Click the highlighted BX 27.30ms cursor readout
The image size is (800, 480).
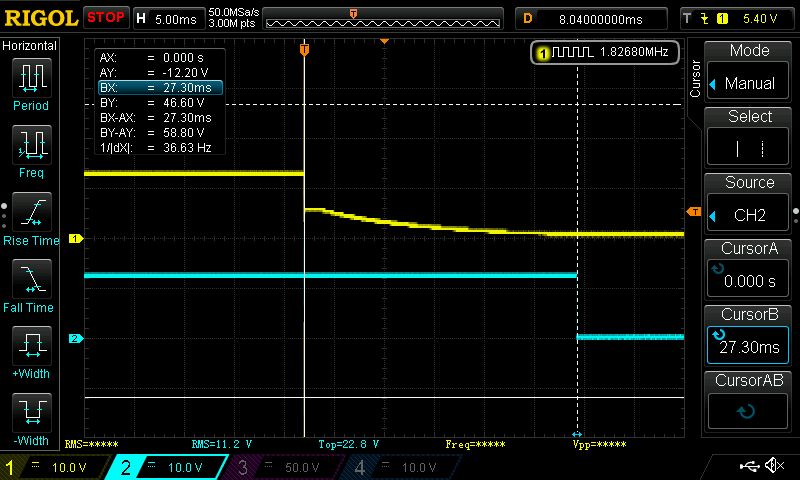161,88
